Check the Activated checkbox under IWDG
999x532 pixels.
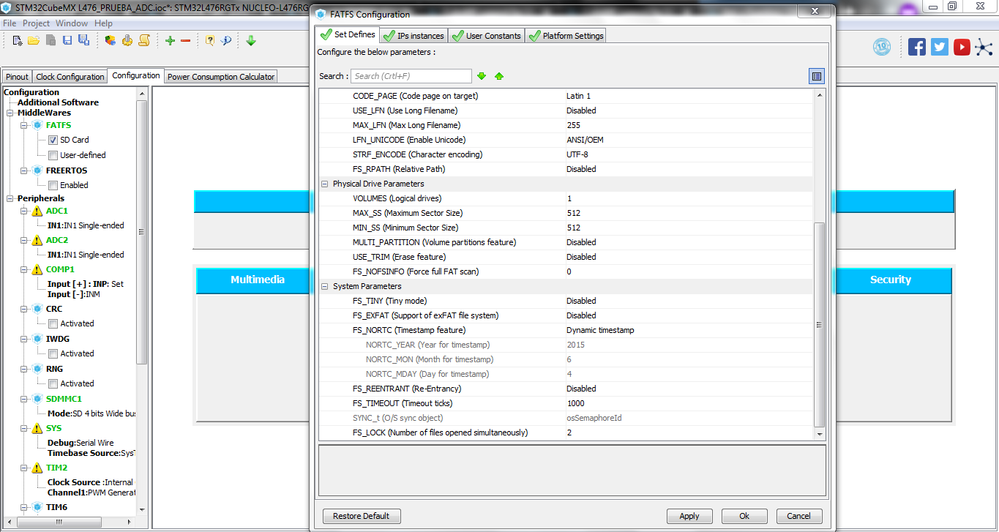click(x=53, y=354)
